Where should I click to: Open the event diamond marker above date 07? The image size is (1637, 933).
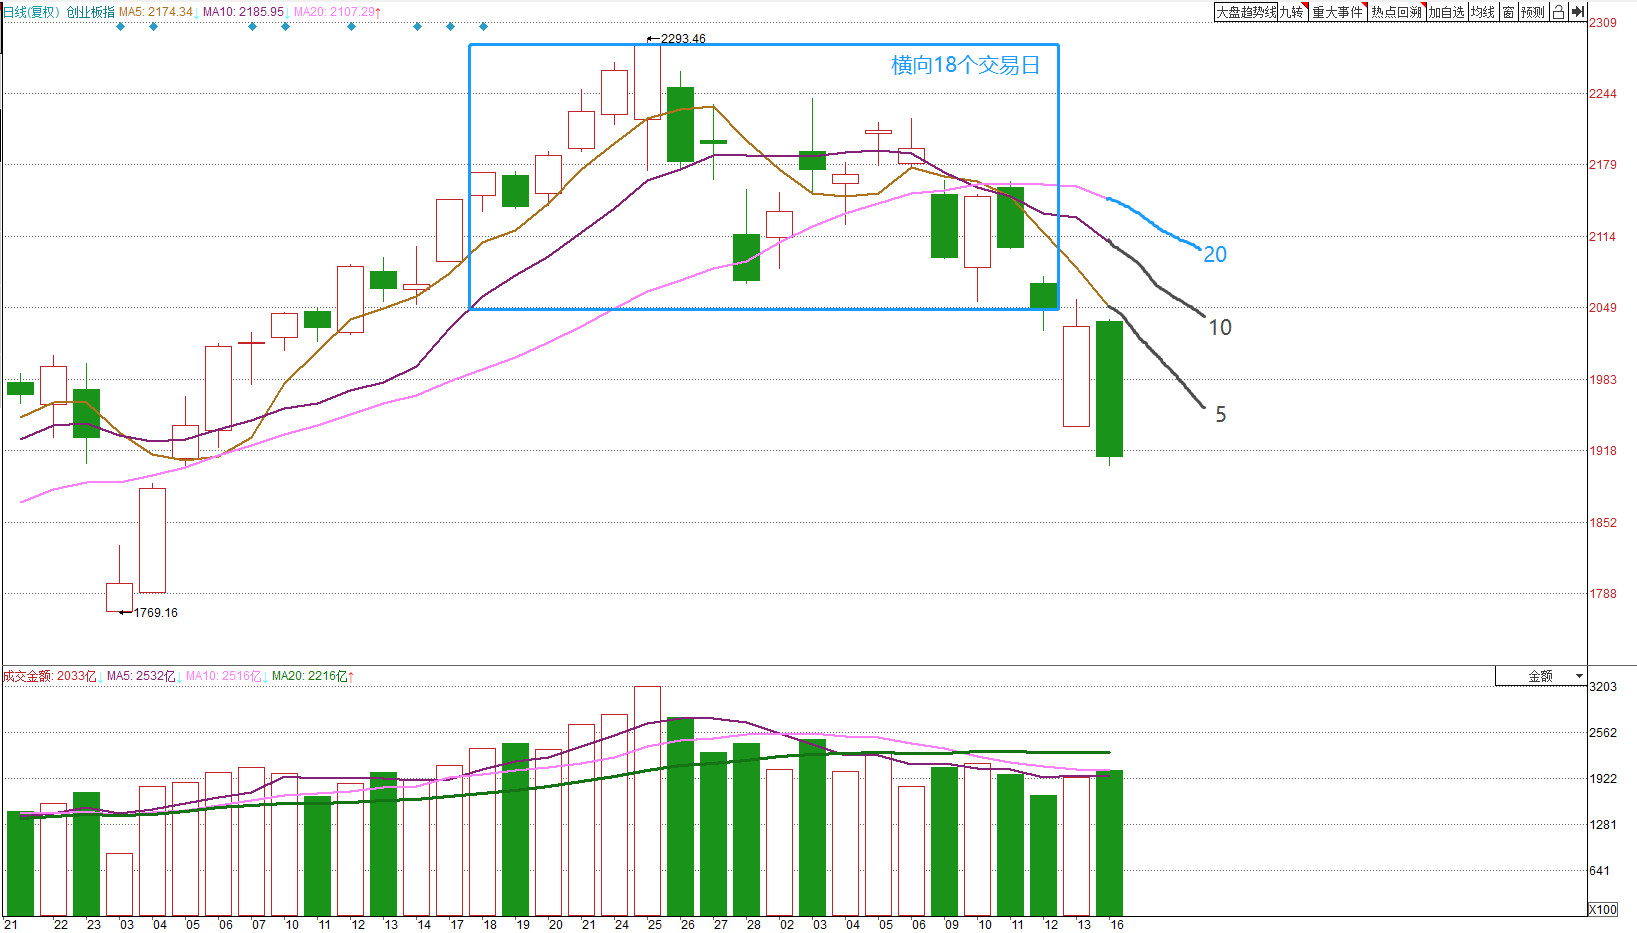[252, 27]
